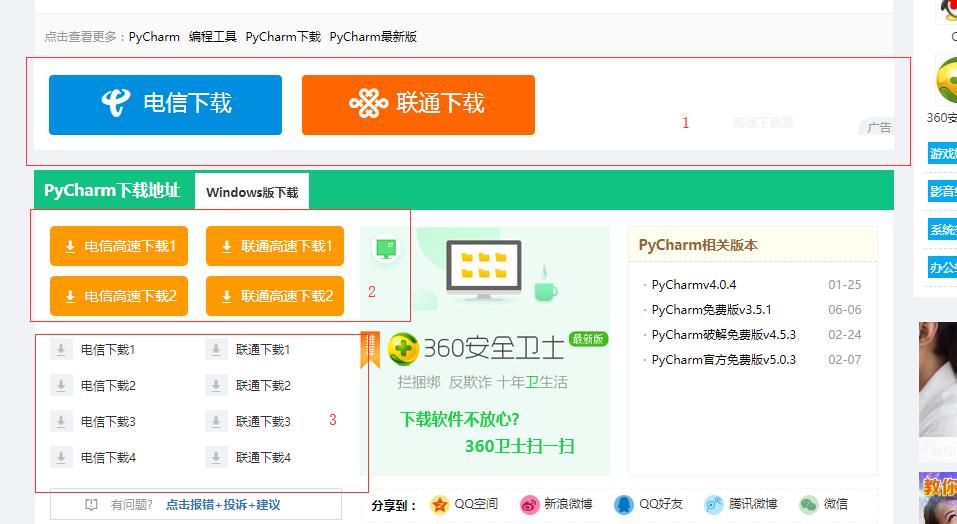The image size is (957, 524).
Task: Click the 下载软件不放心? ad text
Action: click(x=460, y=420)
